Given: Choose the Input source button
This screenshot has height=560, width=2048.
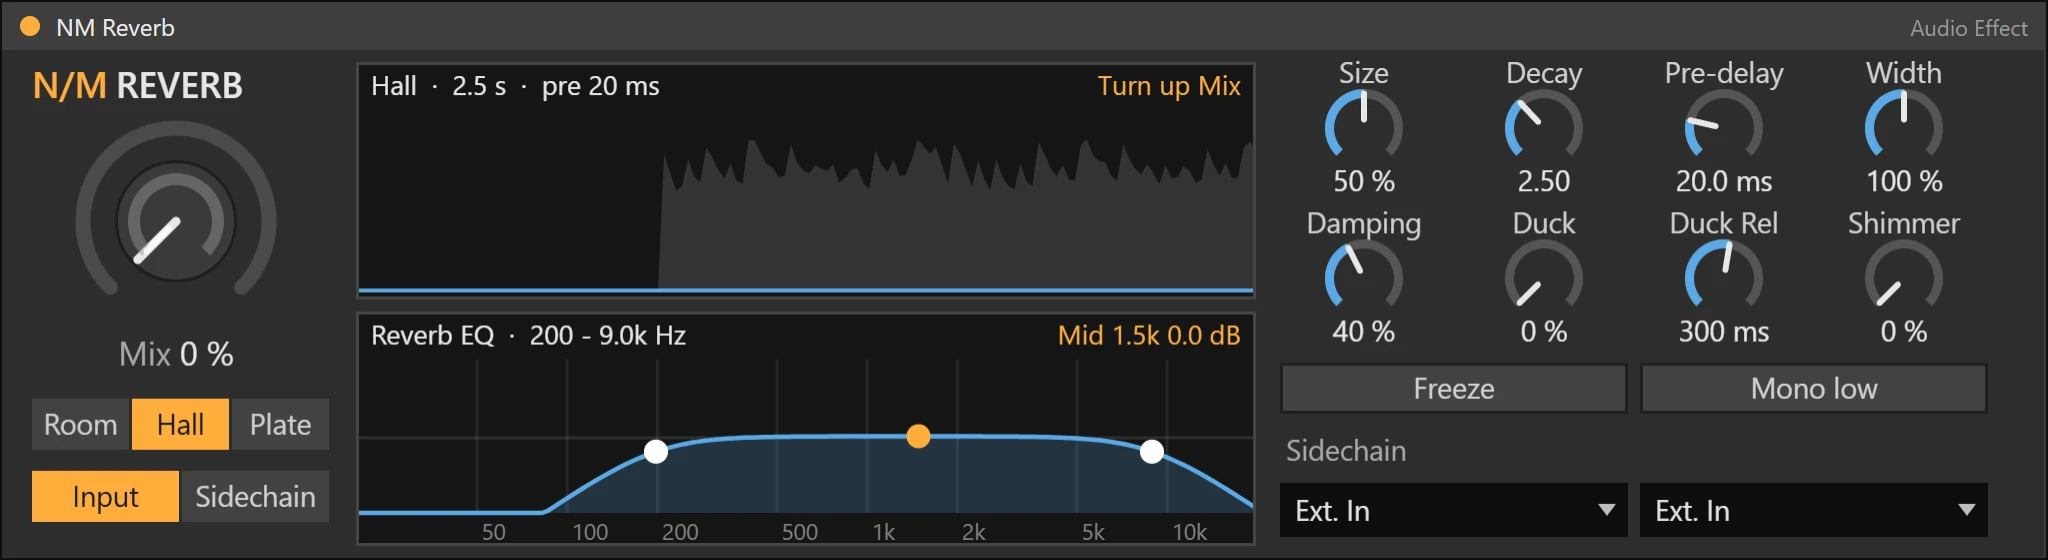Looking at the screenshot, I should (105, 496).
